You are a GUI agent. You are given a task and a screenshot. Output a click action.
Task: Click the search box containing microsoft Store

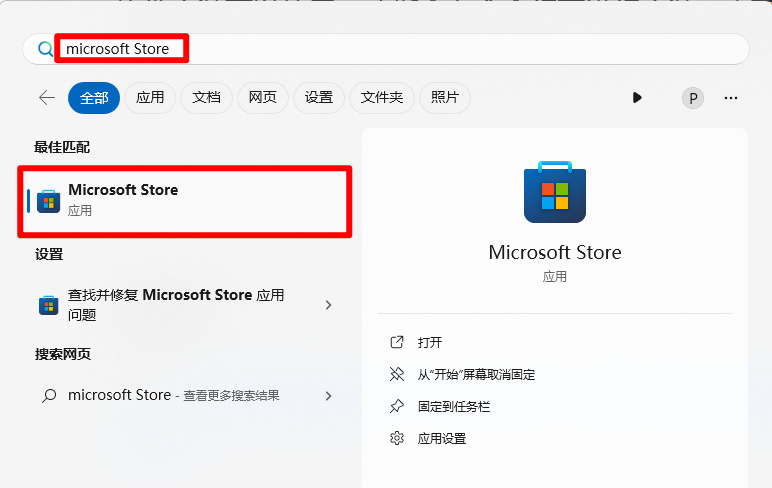click(386, 49)
